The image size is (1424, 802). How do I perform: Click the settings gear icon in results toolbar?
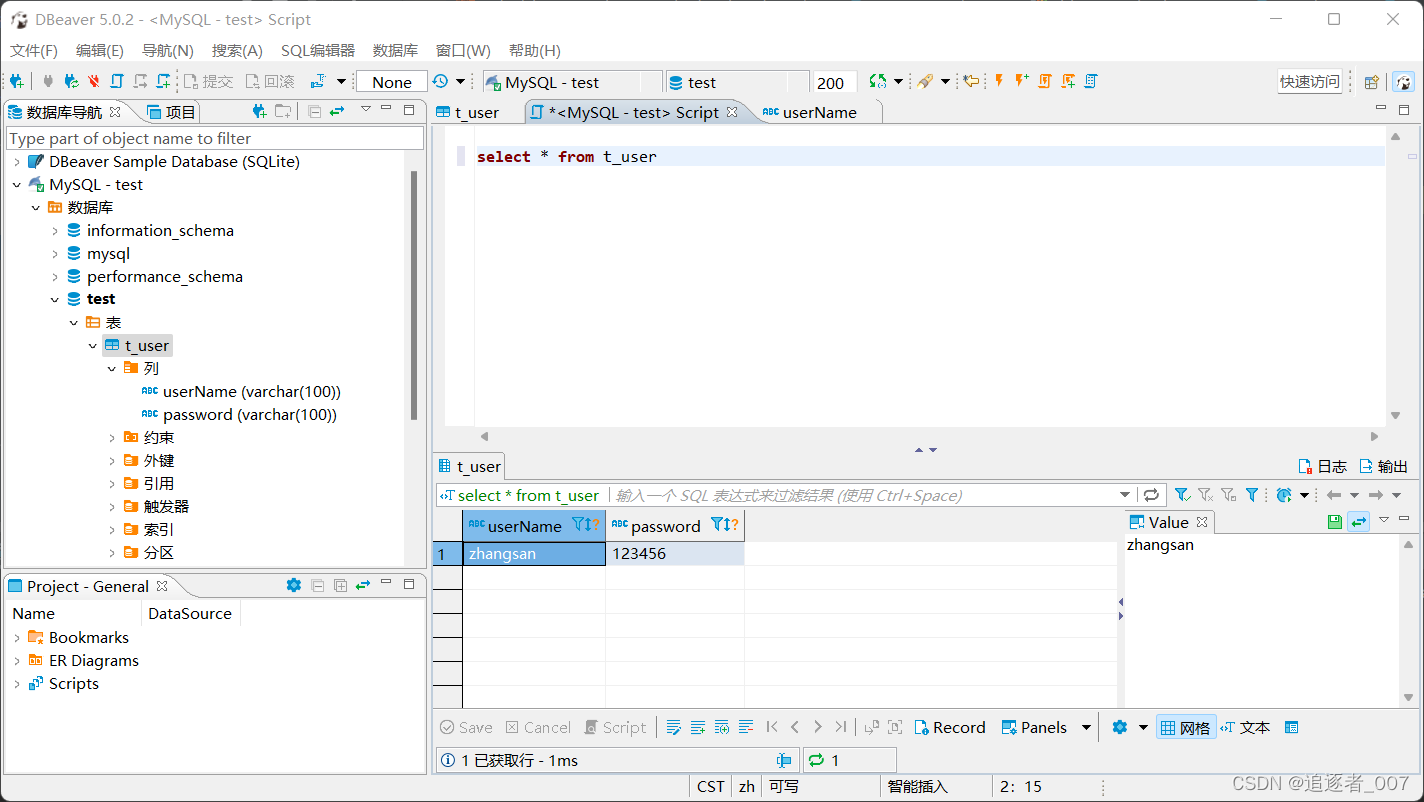1119,727
